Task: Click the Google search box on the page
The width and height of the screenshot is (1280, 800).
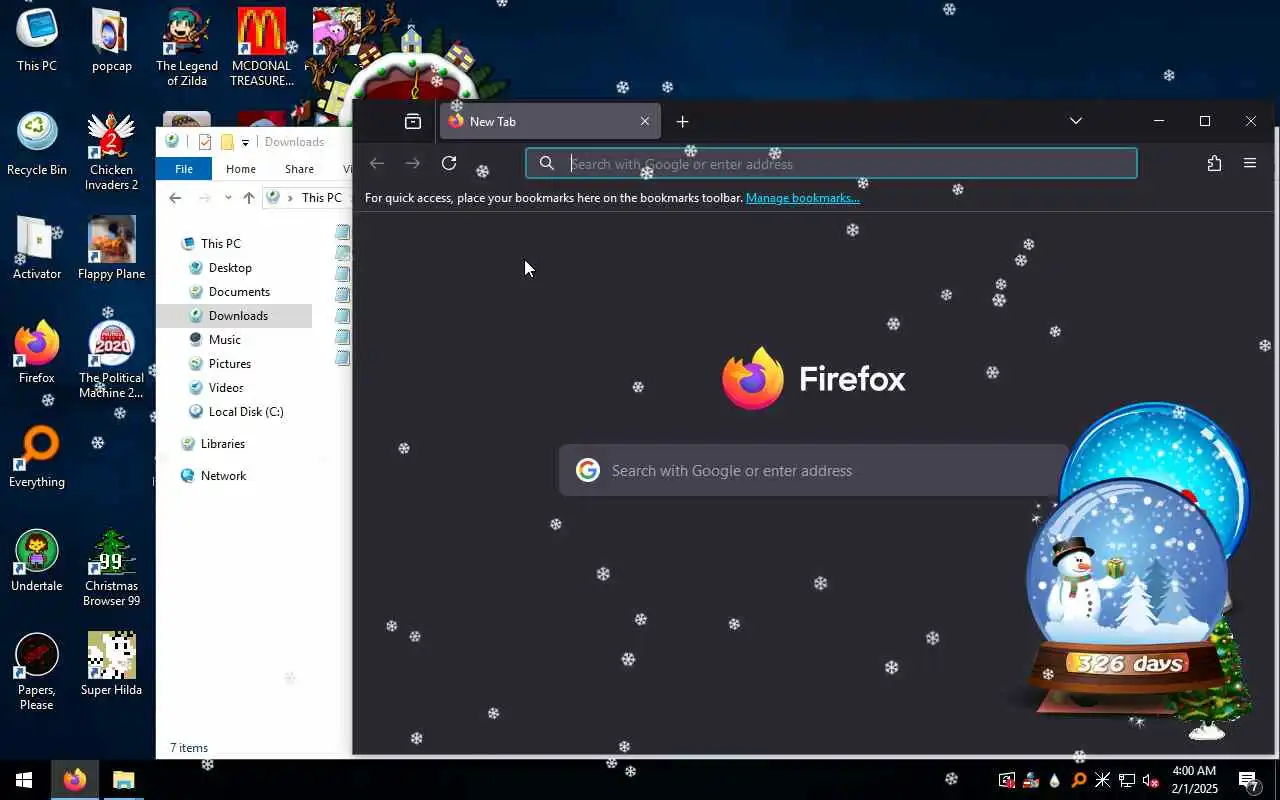Action: (814, 470)
